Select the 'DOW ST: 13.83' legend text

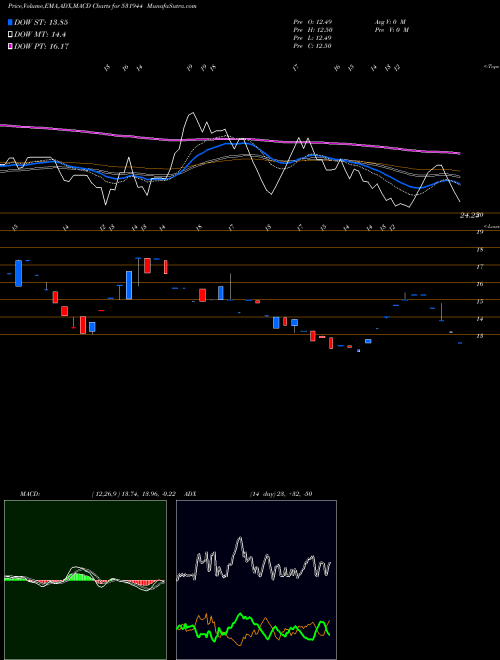41,22
